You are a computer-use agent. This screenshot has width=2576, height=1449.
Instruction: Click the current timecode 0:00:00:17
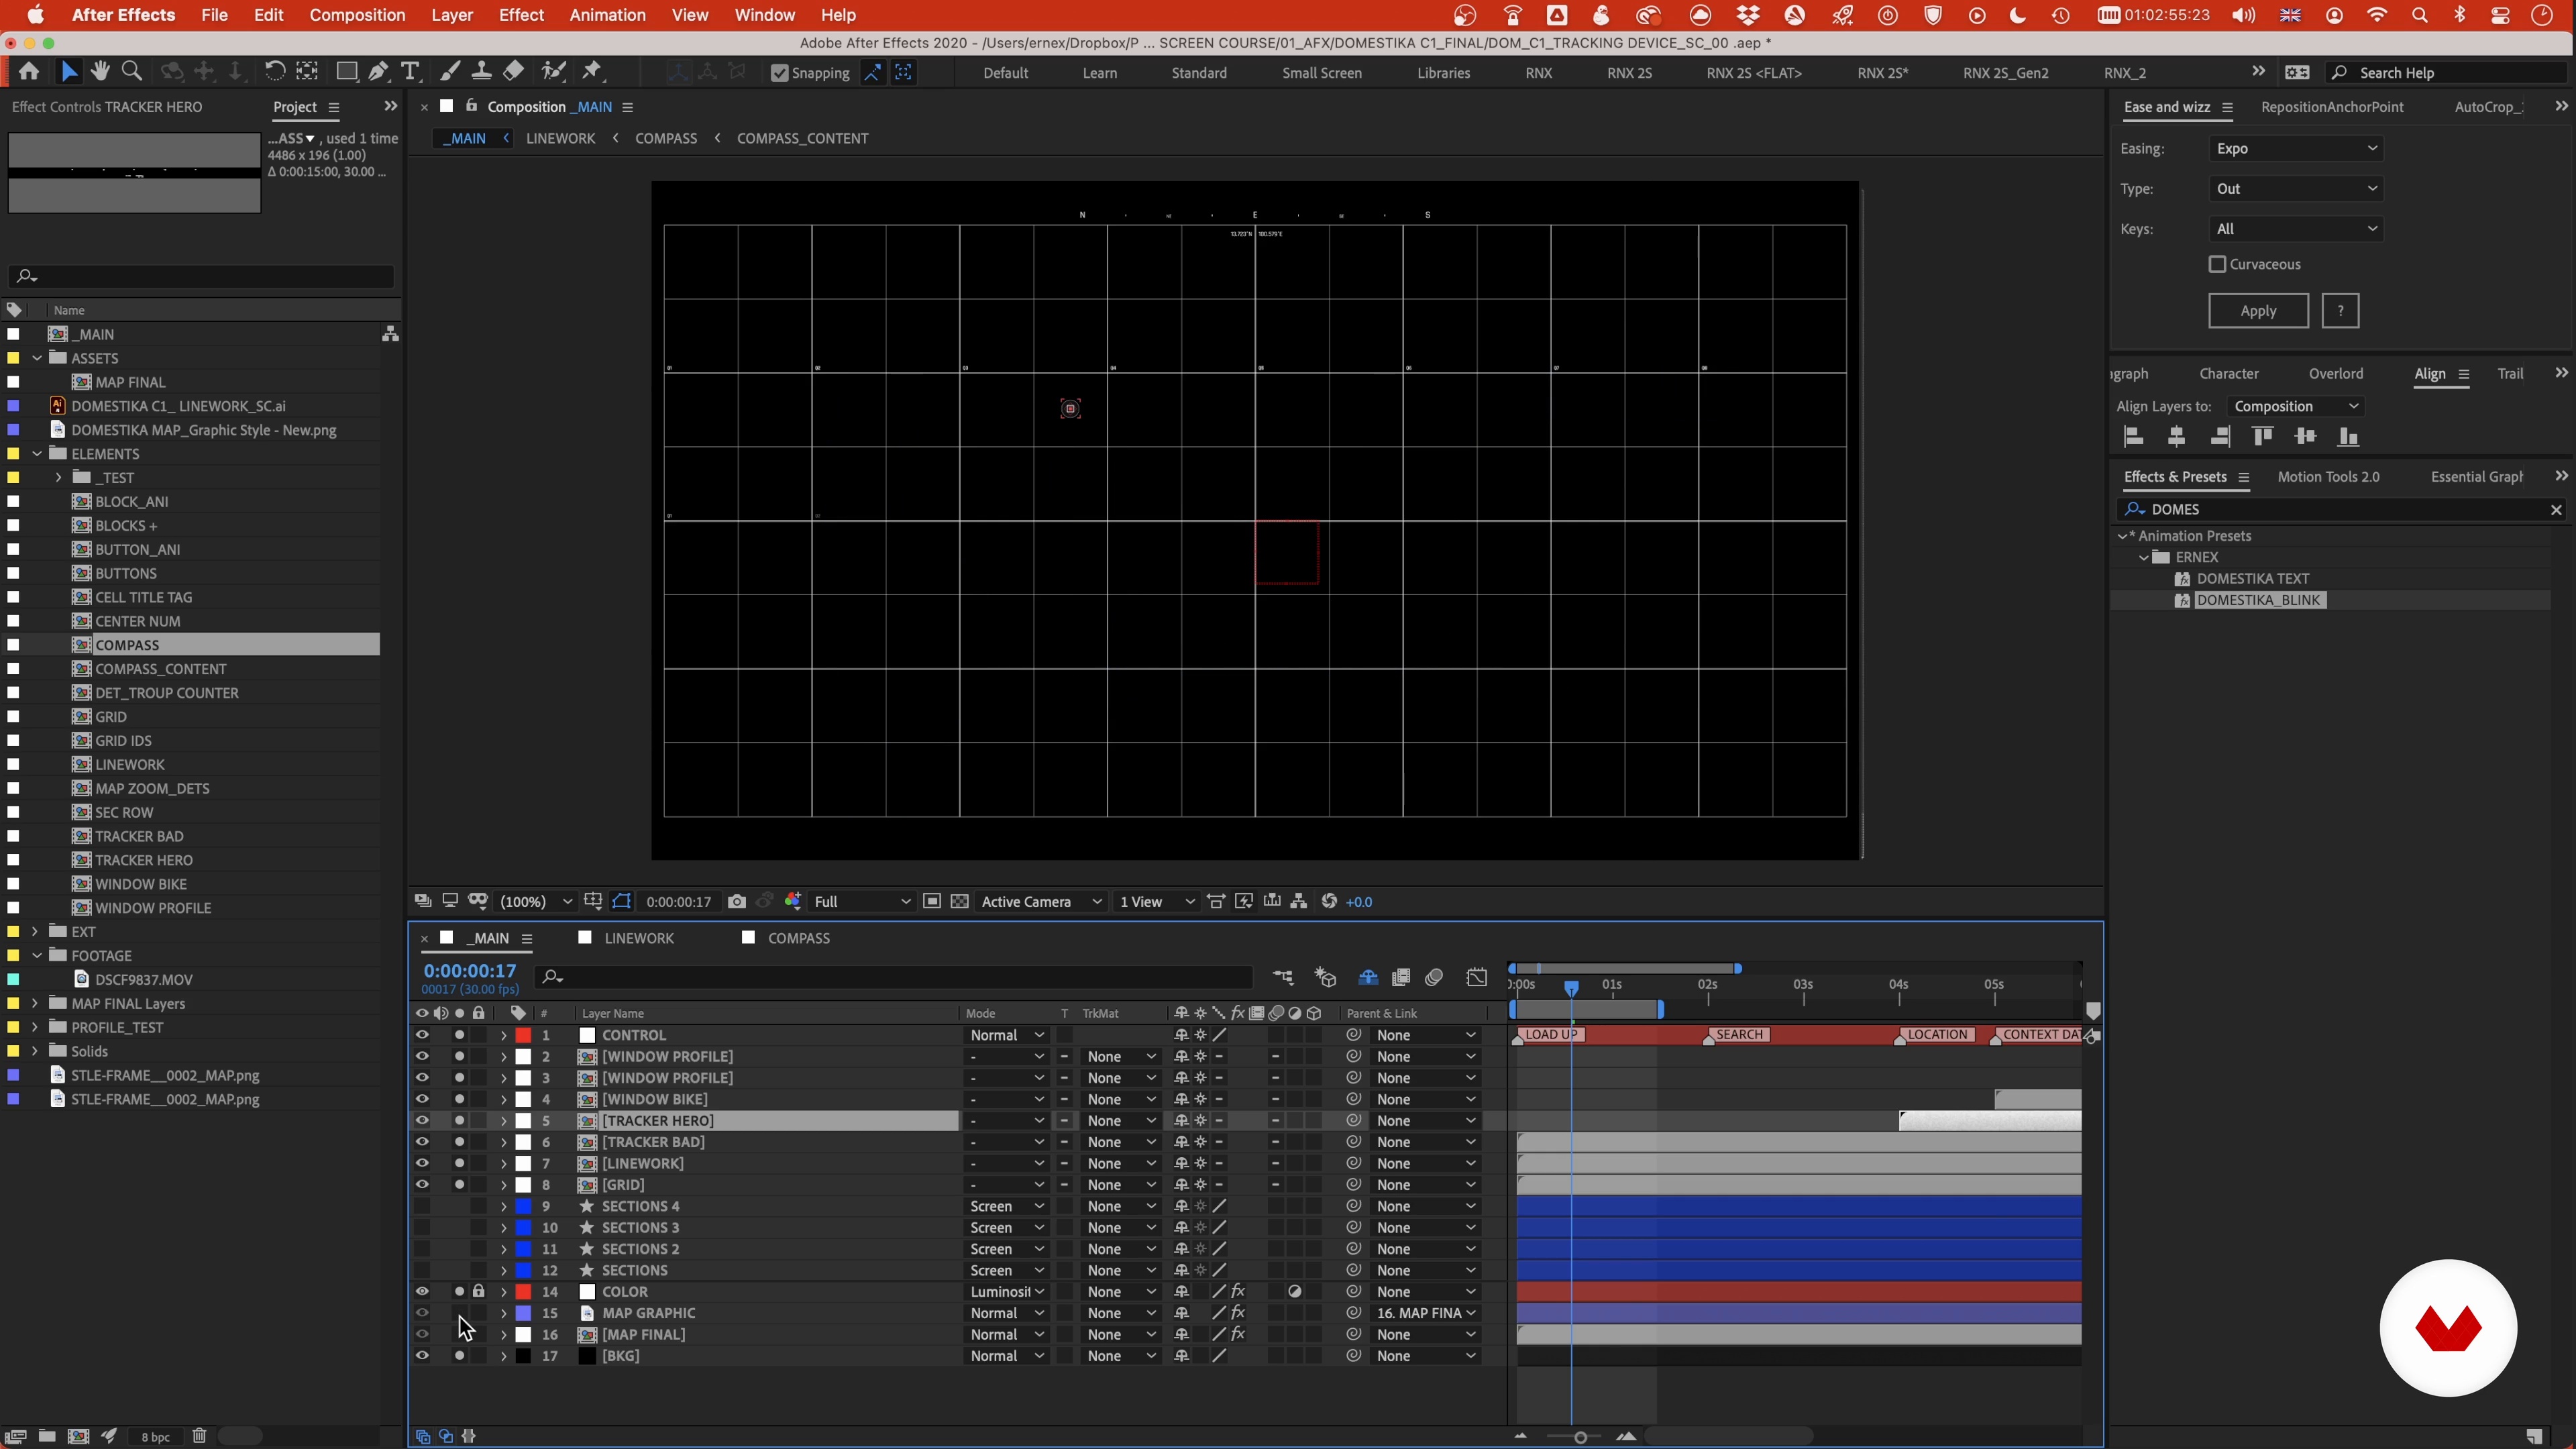tap(470, 971)
